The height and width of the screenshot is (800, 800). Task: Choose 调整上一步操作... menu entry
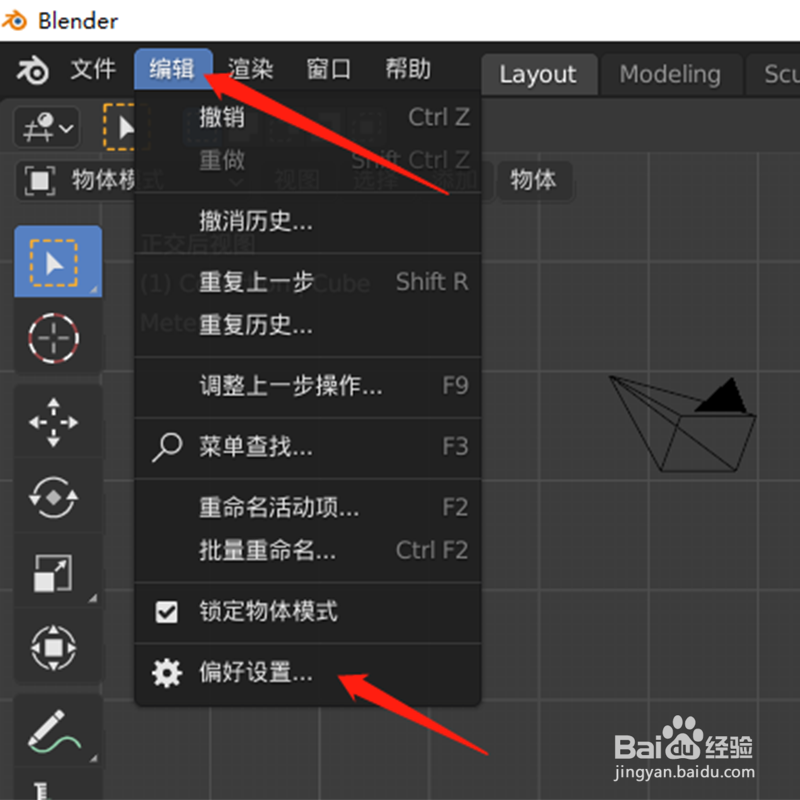(x=308, y=386)
